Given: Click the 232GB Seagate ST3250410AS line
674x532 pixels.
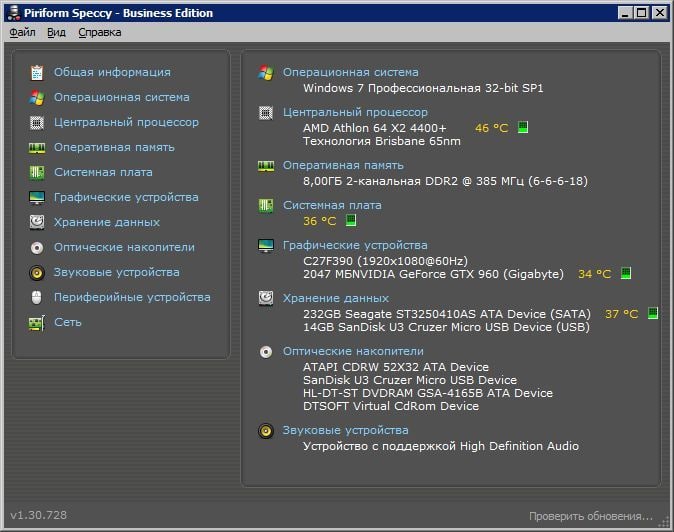Looking at the screenshot, I should tap(447, 314).
